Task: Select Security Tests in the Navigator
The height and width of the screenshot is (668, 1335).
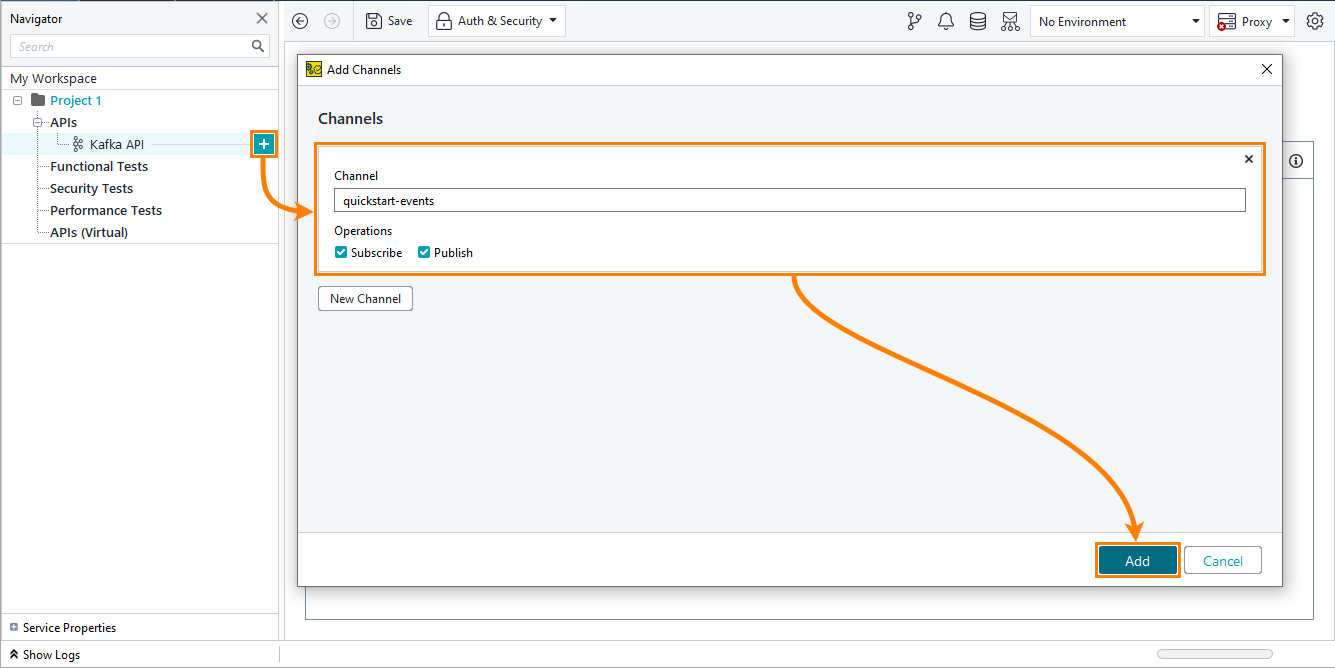Action: point(89,188)
